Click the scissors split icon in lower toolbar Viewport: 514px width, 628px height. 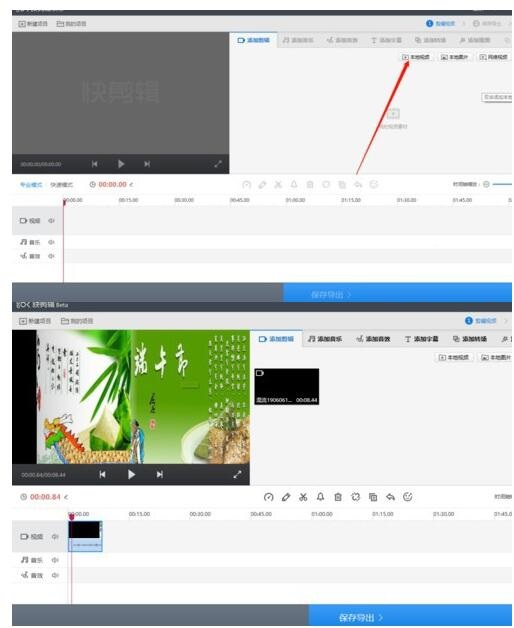(x=303, y=497)
